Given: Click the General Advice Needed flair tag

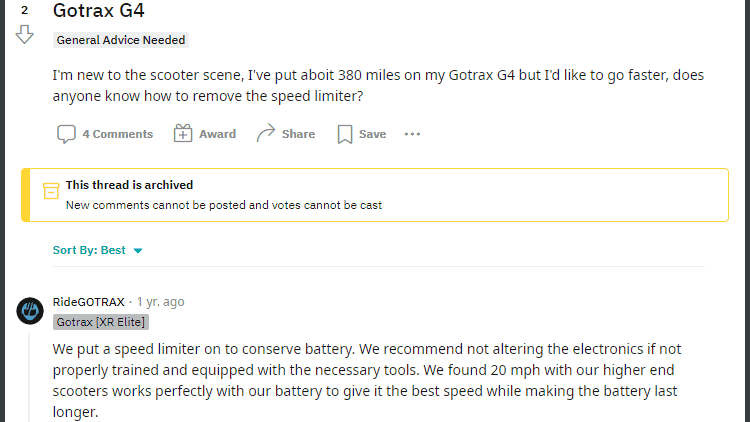Looking at the screenshot, I should (x=121, y=41).
